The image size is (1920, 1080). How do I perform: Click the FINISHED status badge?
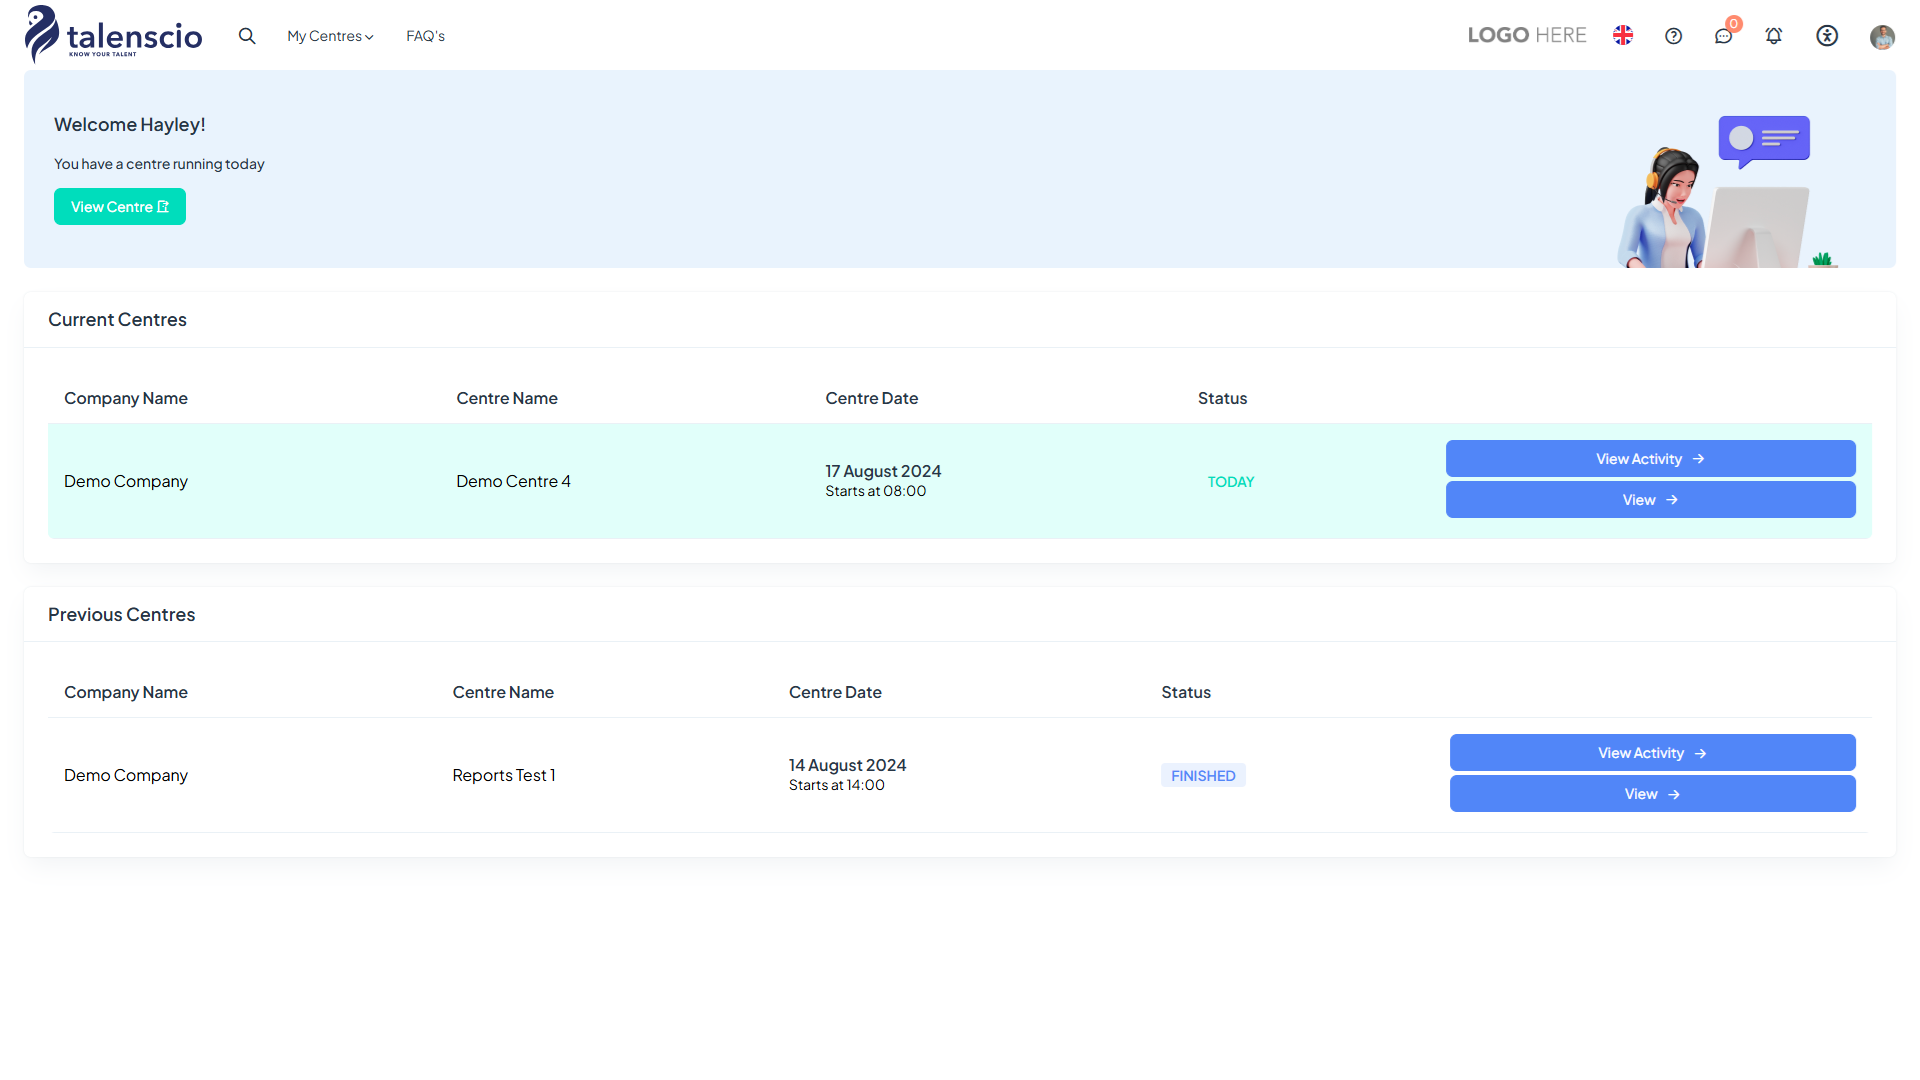pyautogui.click(x=1203, y=776)
